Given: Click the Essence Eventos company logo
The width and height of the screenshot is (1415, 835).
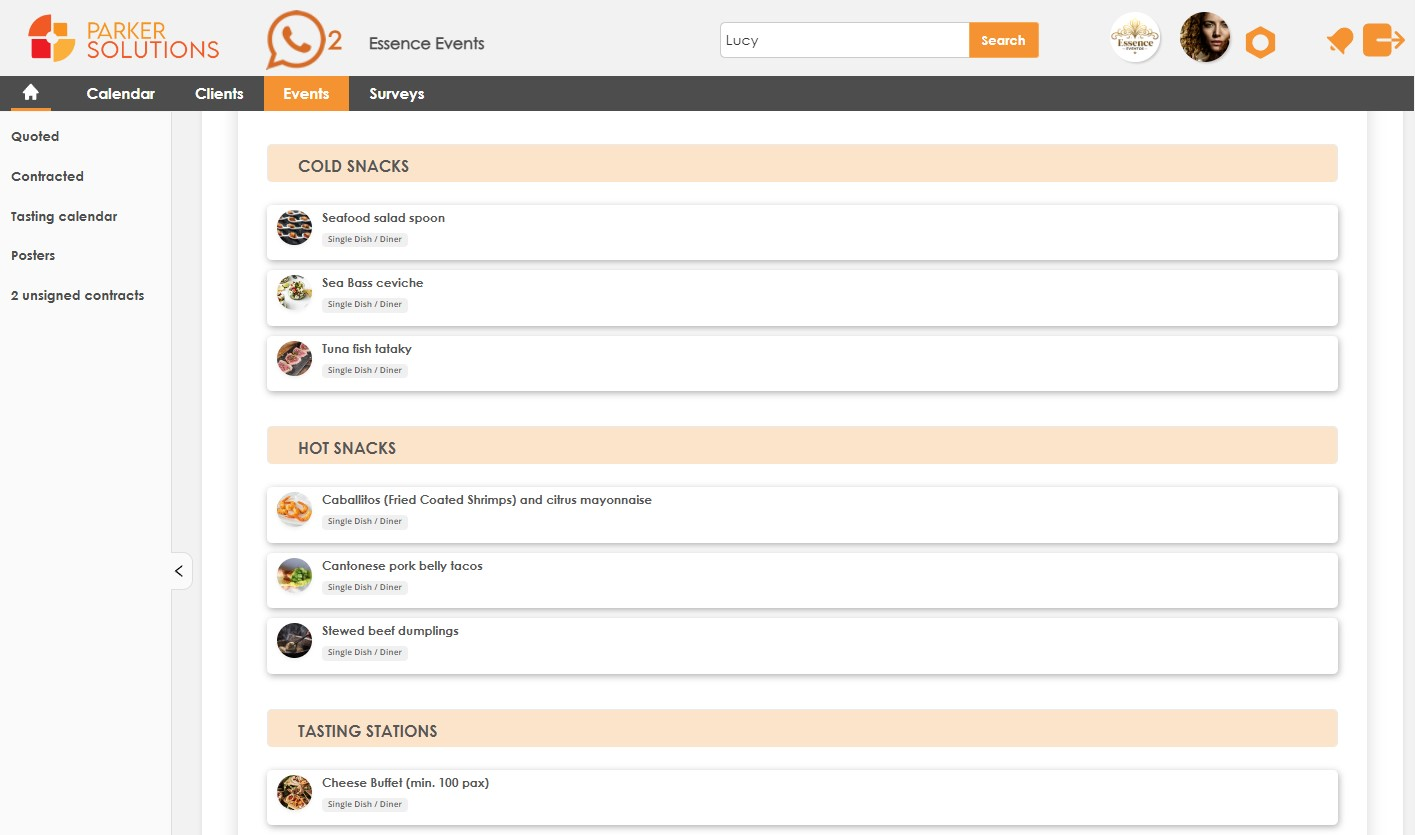Looking at the screenshot, I should [1134, 36].
